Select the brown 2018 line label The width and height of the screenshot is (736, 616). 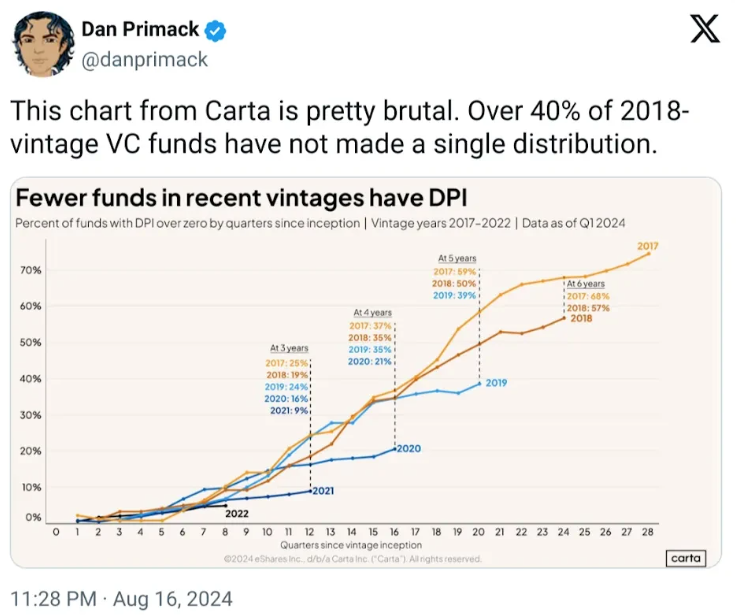pyautogui.click(x=582, y=318)
